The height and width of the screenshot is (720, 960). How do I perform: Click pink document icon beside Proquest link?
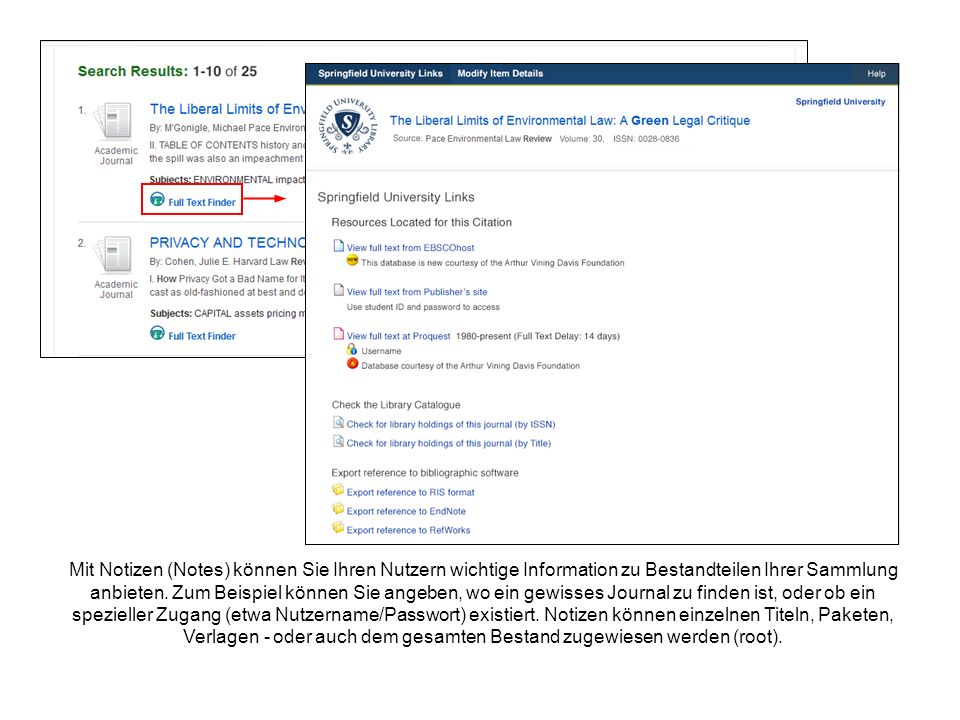[339, 334]
